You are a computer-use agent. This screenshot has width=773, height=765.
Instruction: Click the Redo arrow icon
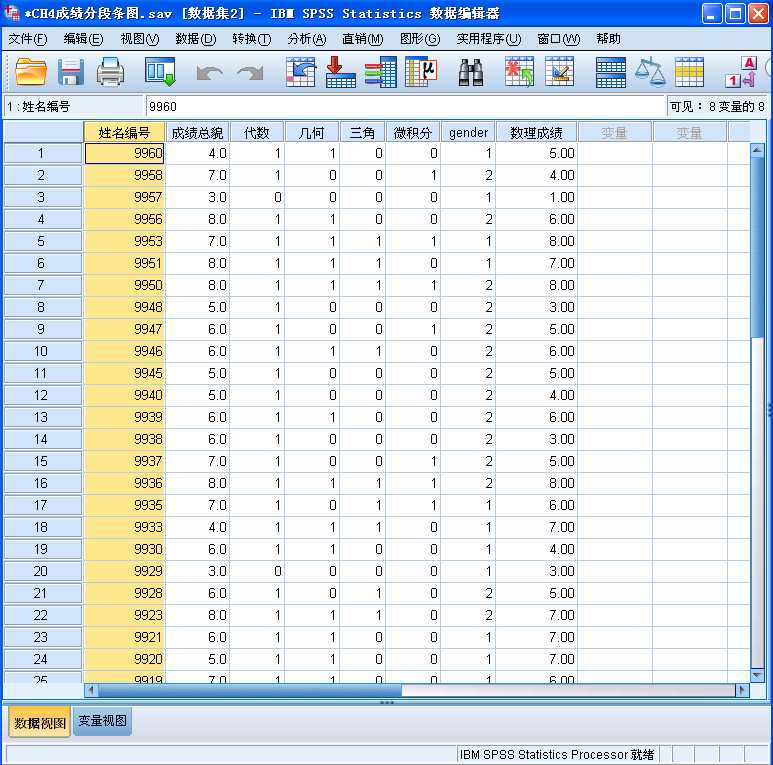click(250, 73)
